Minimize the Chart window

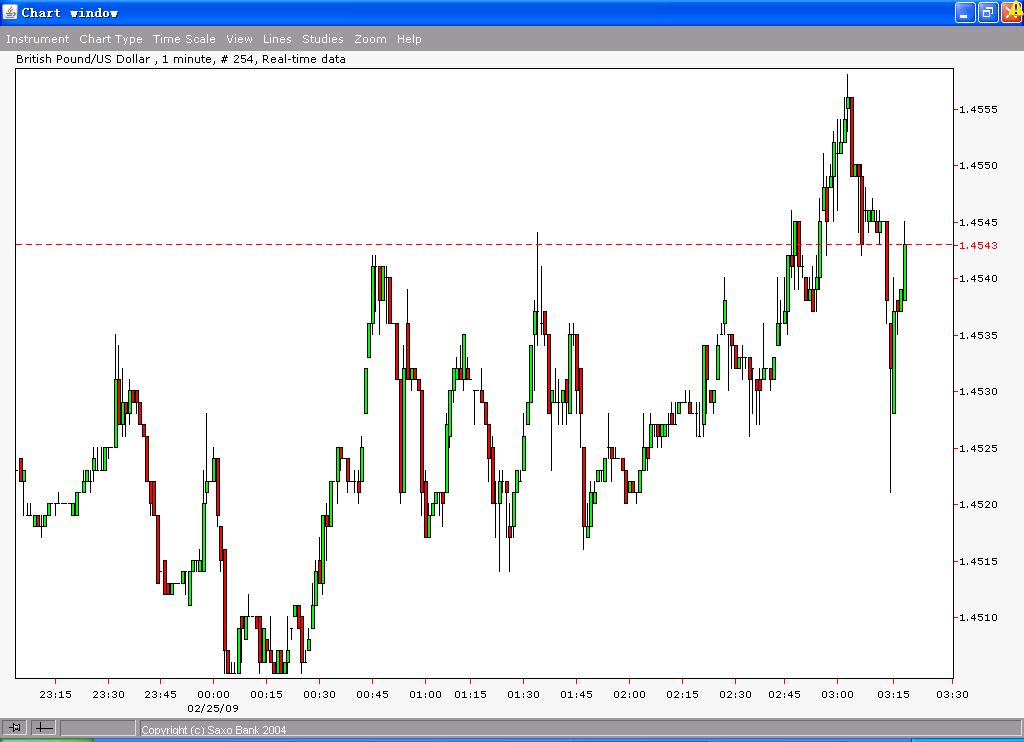[x=965, y=12]
